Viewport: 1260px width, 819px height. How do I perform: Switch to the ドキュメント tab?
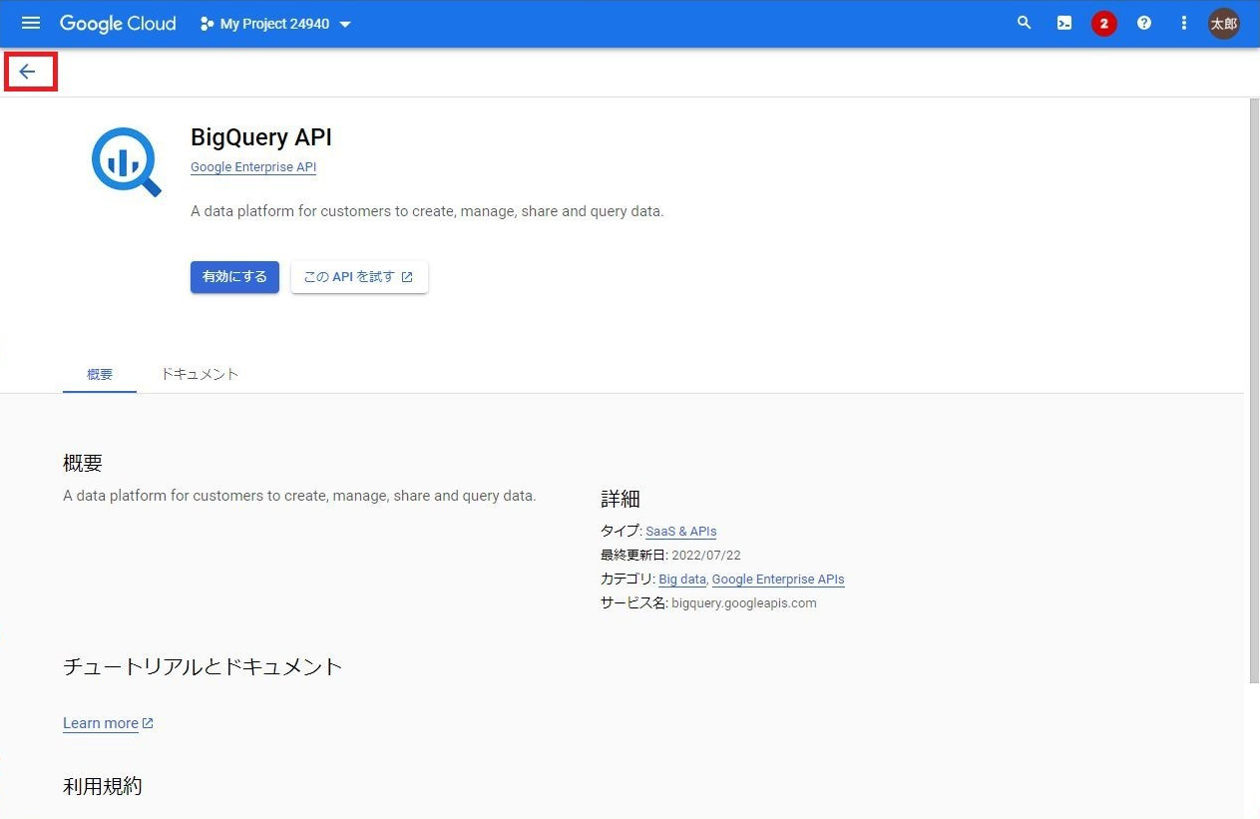[x=200, y=374]
